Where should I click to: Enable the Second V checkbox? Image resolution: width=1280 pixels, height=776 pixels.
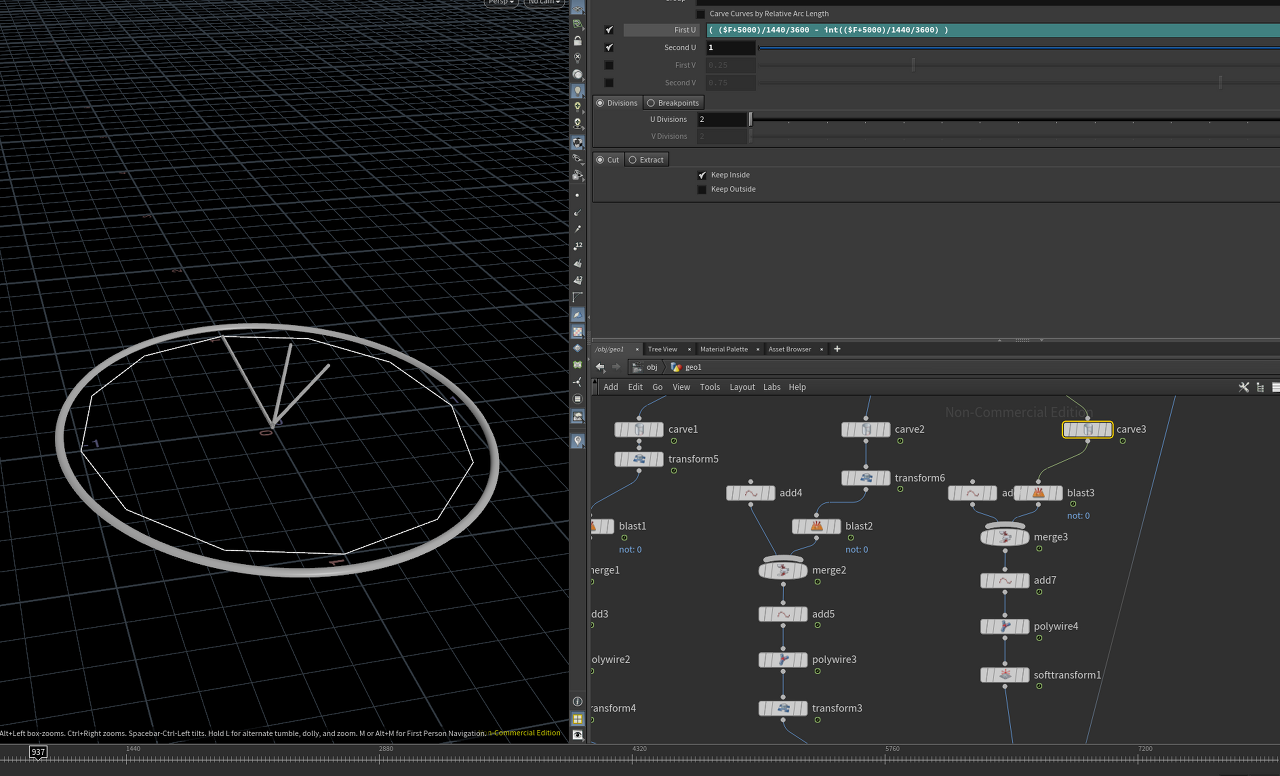[x=609, y=83]
